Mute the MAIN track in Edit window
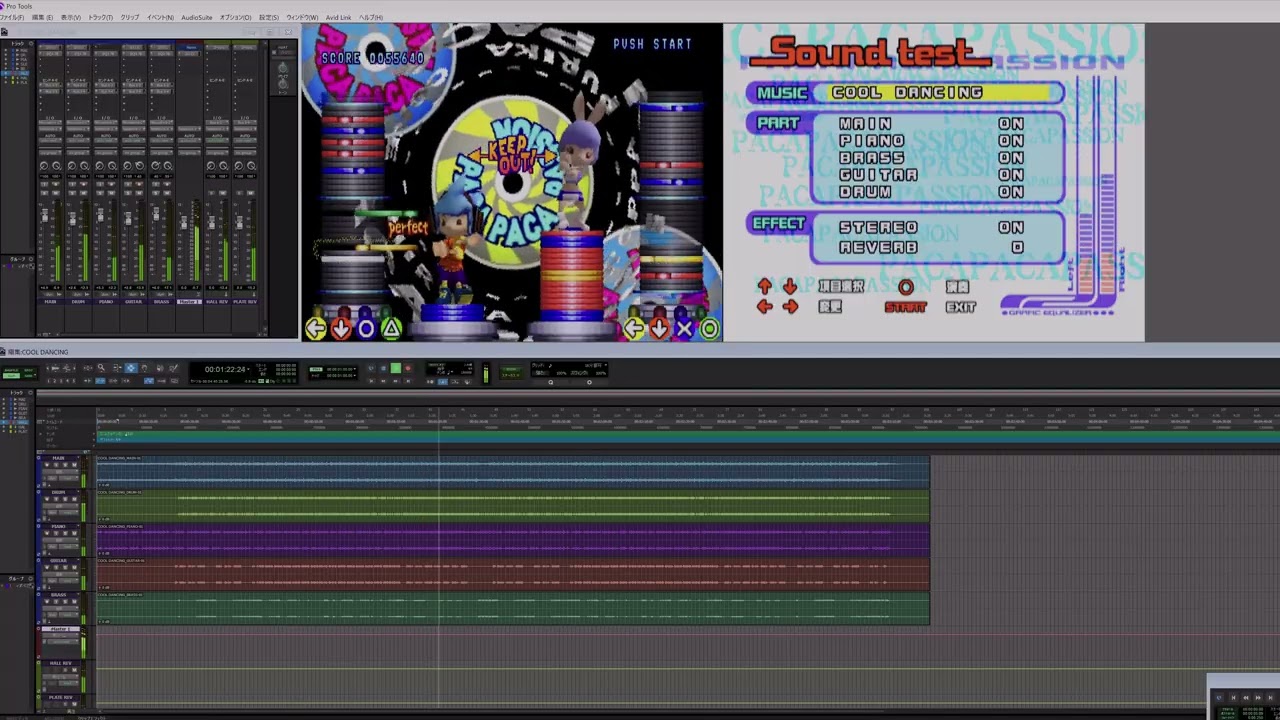The image size is (1280, 720). click(74, 465)
